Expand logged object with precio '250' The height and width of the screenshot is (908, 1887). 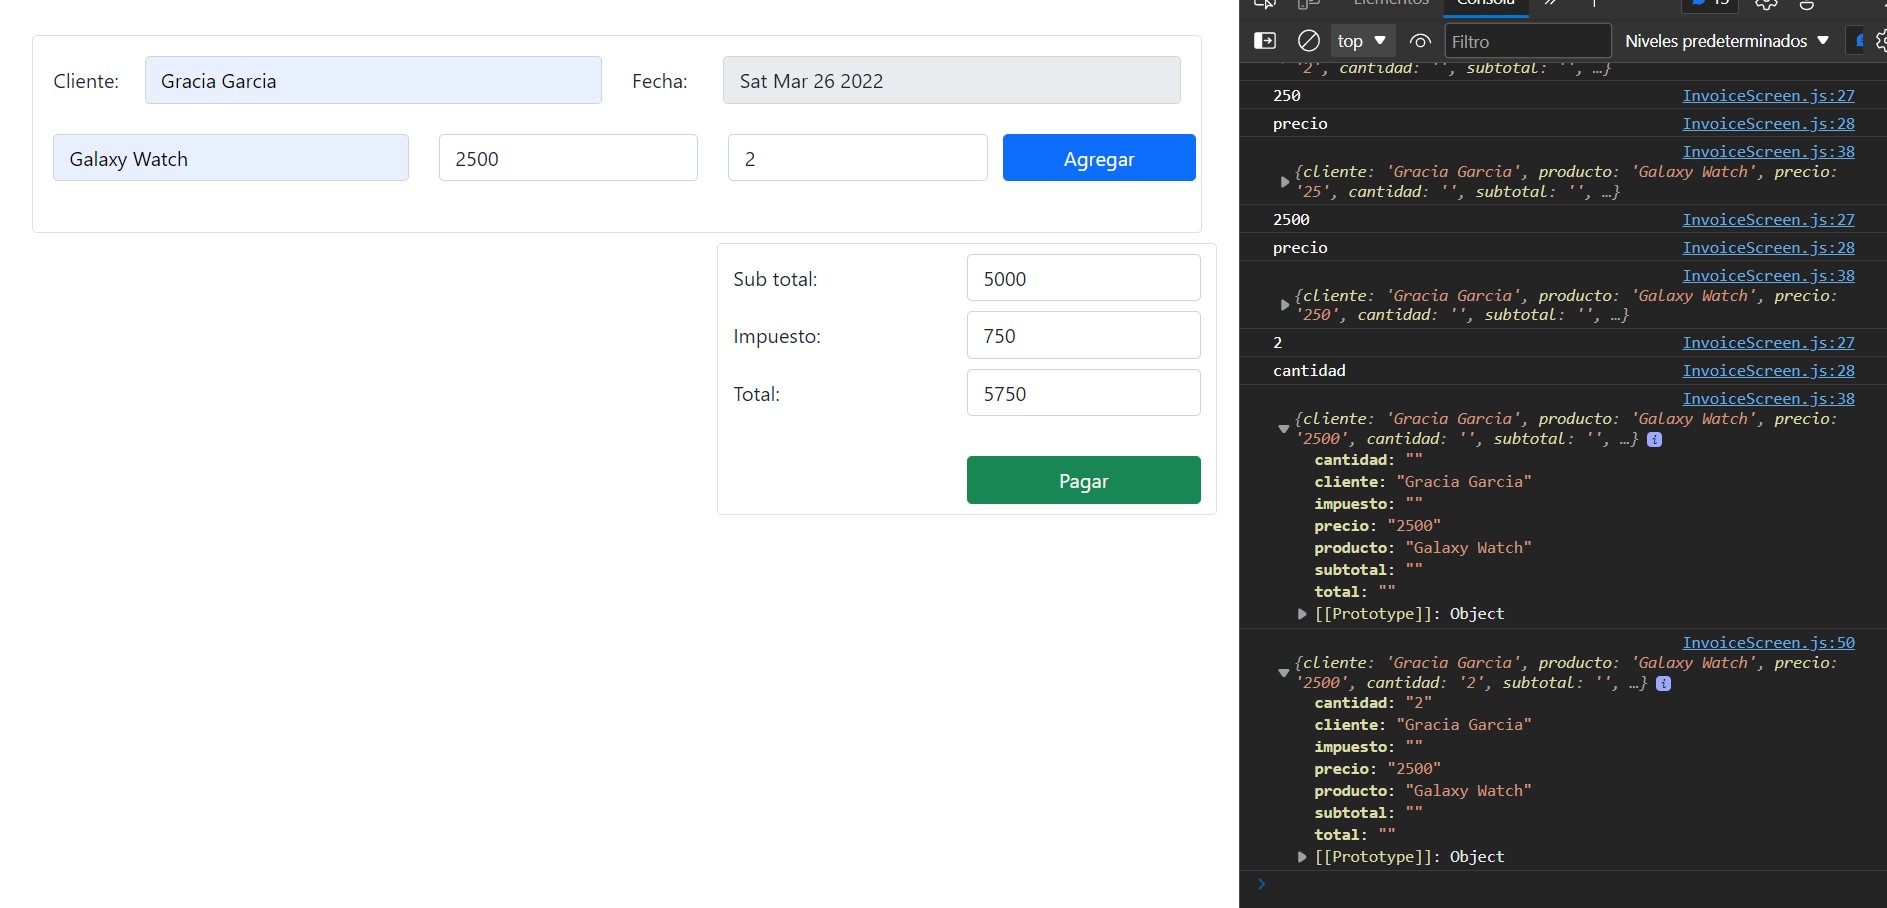(1285, 305)
